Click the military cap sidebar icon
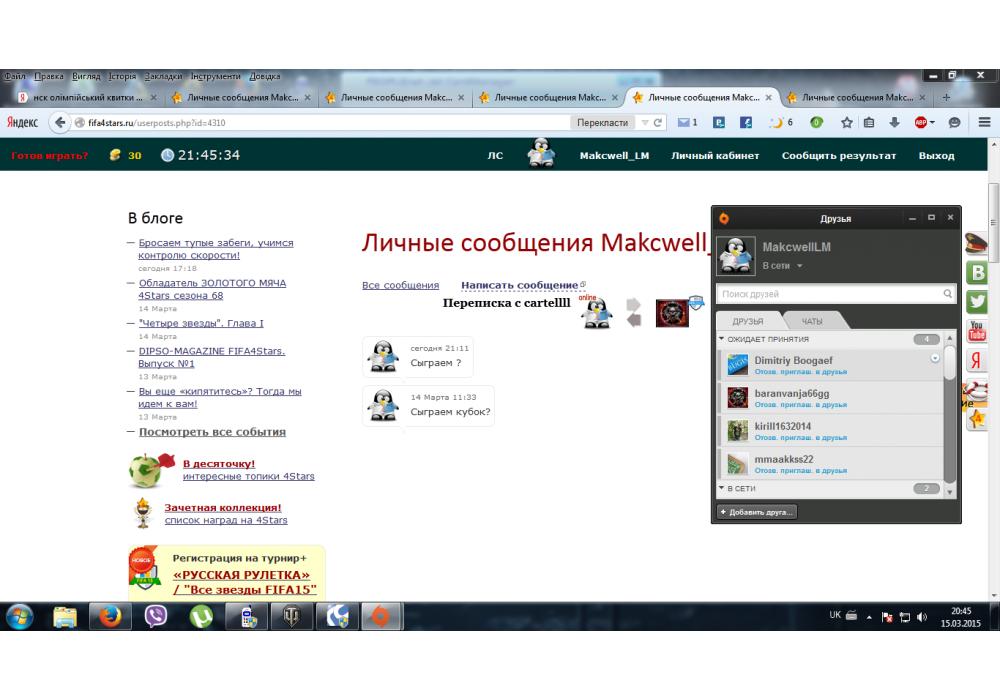This screenshot has height=700, width=1000. 976,243
